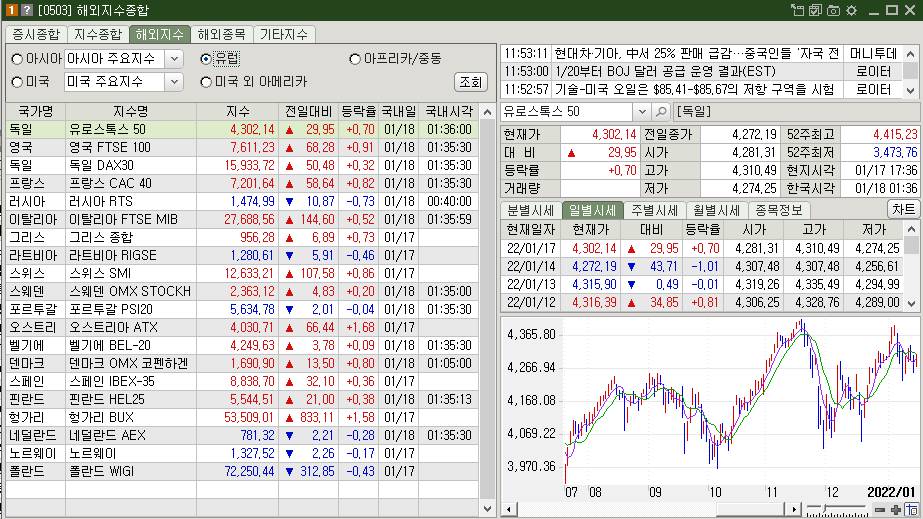Switch to the 해외종목 tab
The image size is (923, 519).
click(221, 34)
